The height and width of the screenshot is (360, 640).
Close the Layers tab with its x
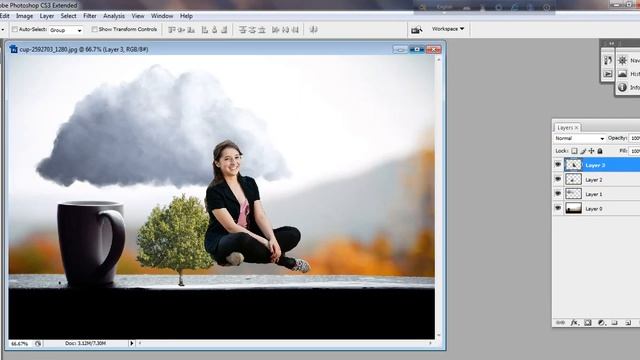(577, 128)
